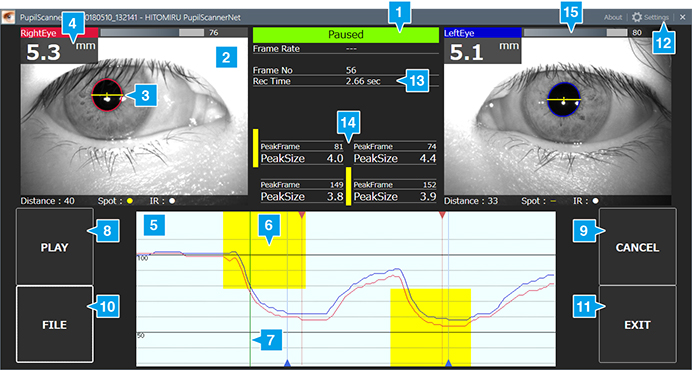Screen dimensions: 692x370
Task: Click the red pupil circle on right eye
Action: click(107, 95)
